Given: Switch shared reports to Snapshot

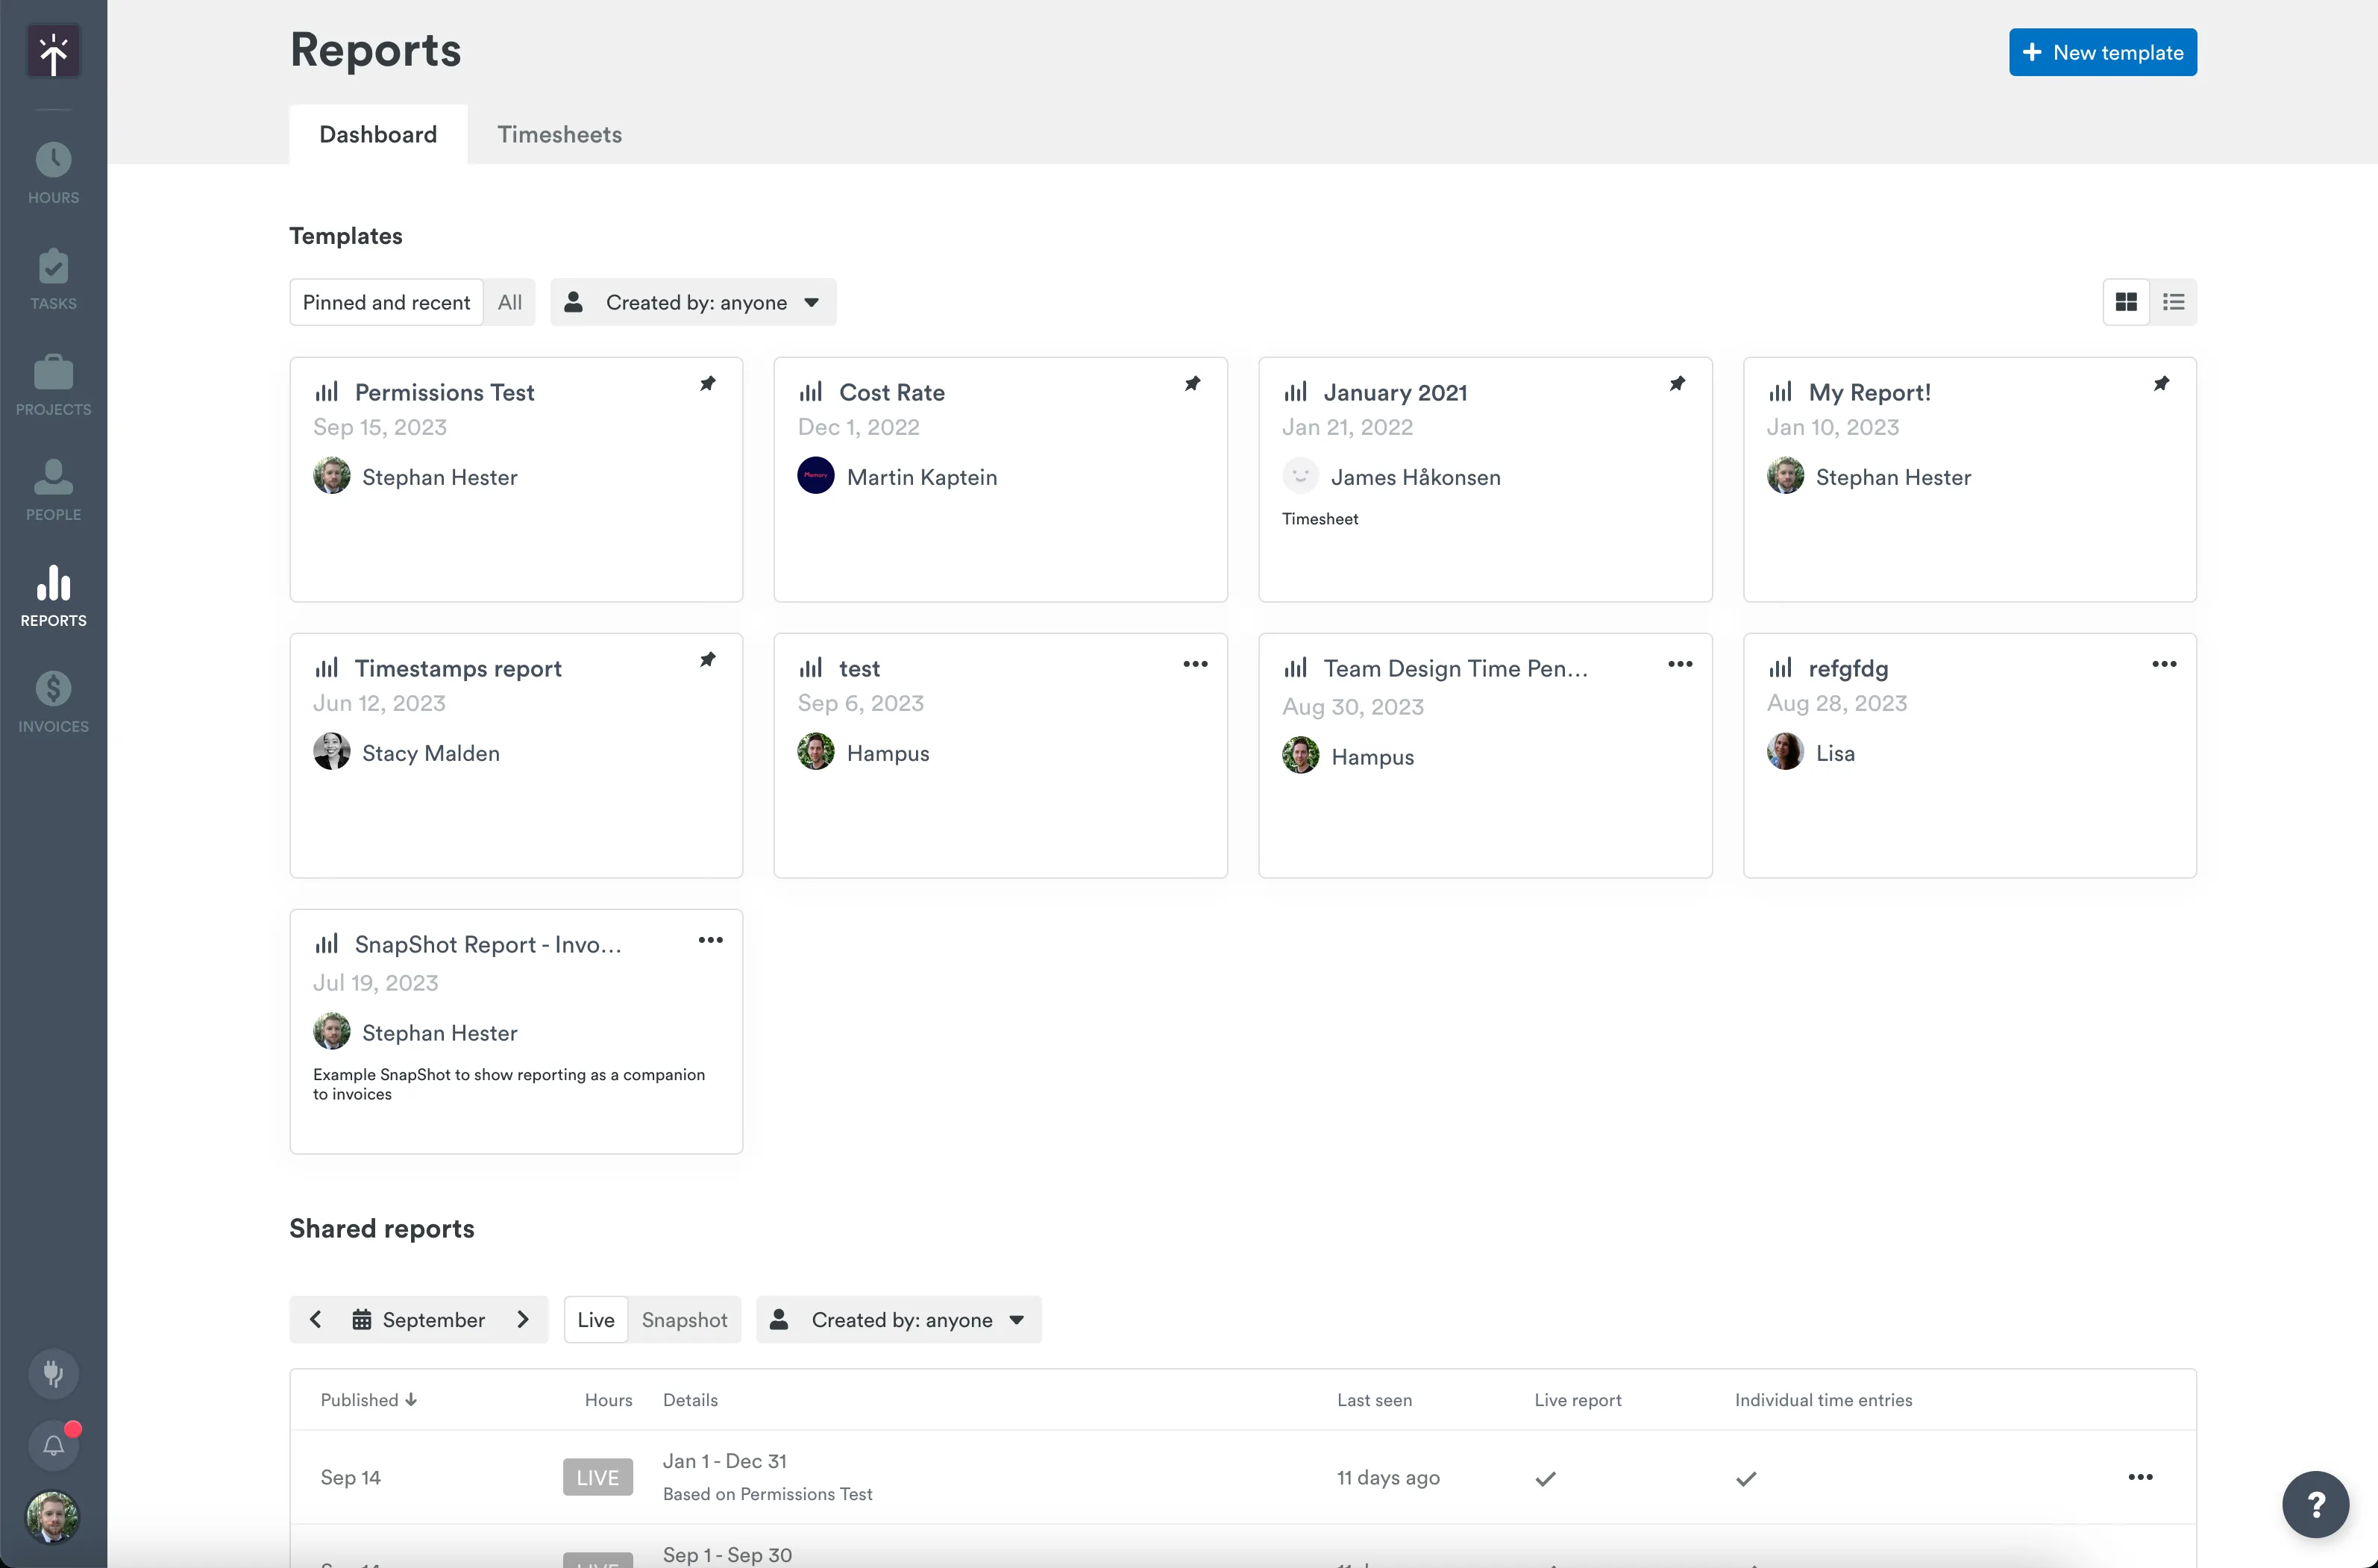Looking at the screenshot, I should click(x=684, y=1319).
